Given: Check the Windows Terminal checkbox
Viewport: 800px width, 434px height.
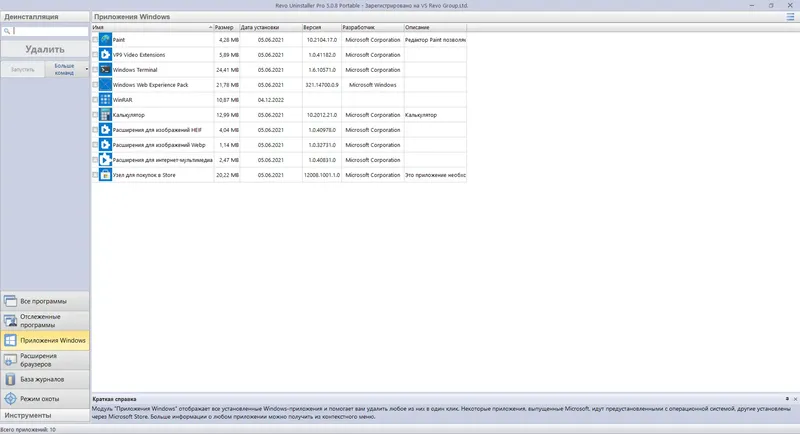Looking at the screenshot, I should 95,69.
